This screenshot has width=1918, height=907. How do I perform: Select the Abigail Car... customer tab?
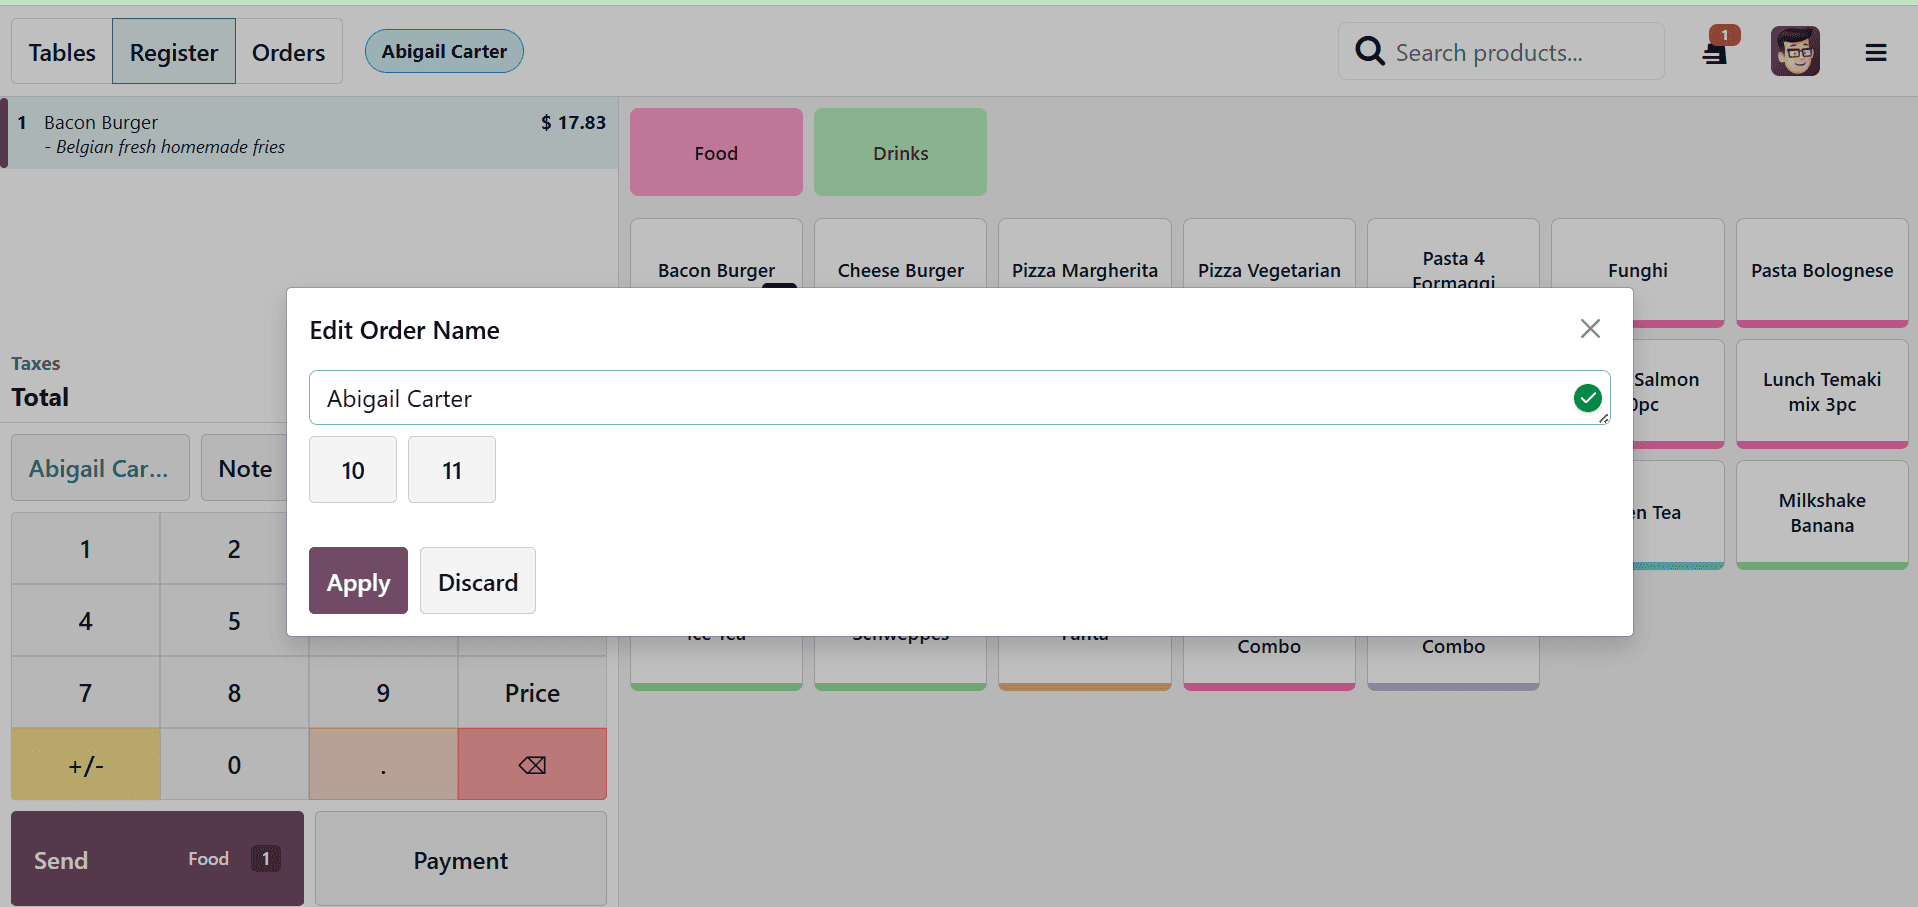[x=99, y=467]
